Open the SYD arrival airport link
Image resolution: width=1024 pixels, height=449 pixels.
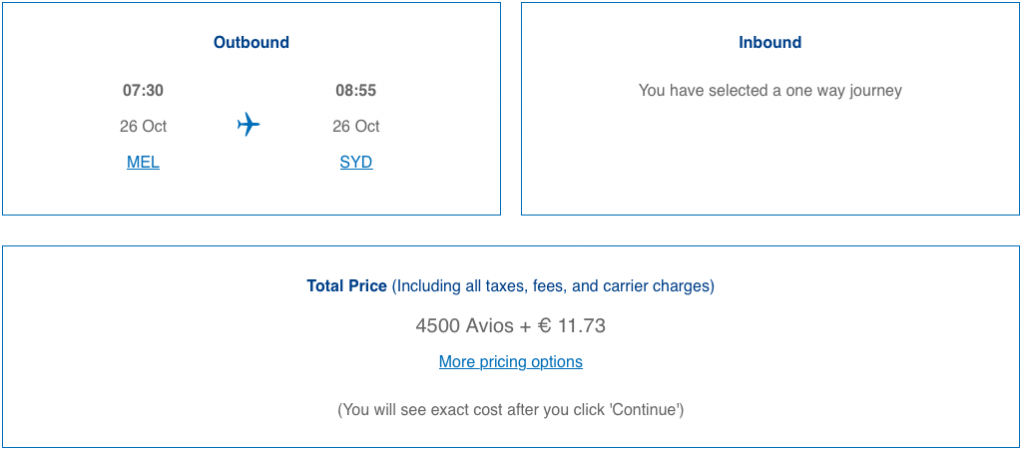tap(356, 162)
